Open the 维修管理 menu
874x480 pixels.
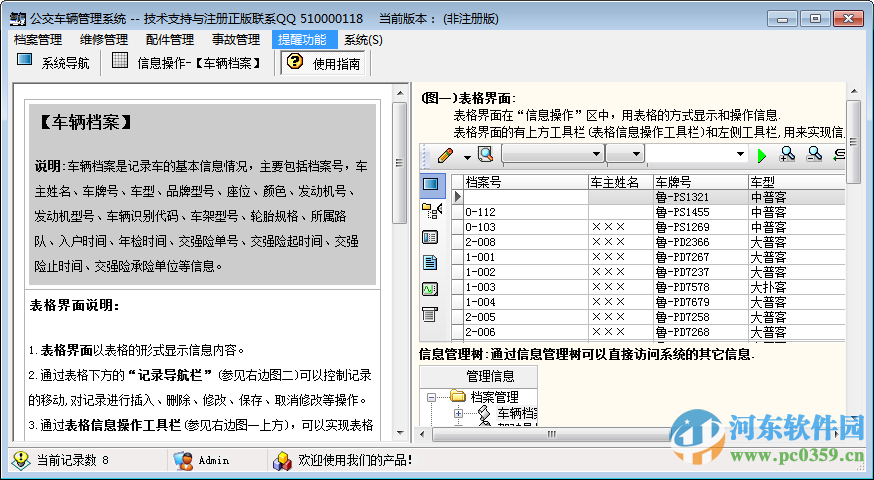[104, 40]
